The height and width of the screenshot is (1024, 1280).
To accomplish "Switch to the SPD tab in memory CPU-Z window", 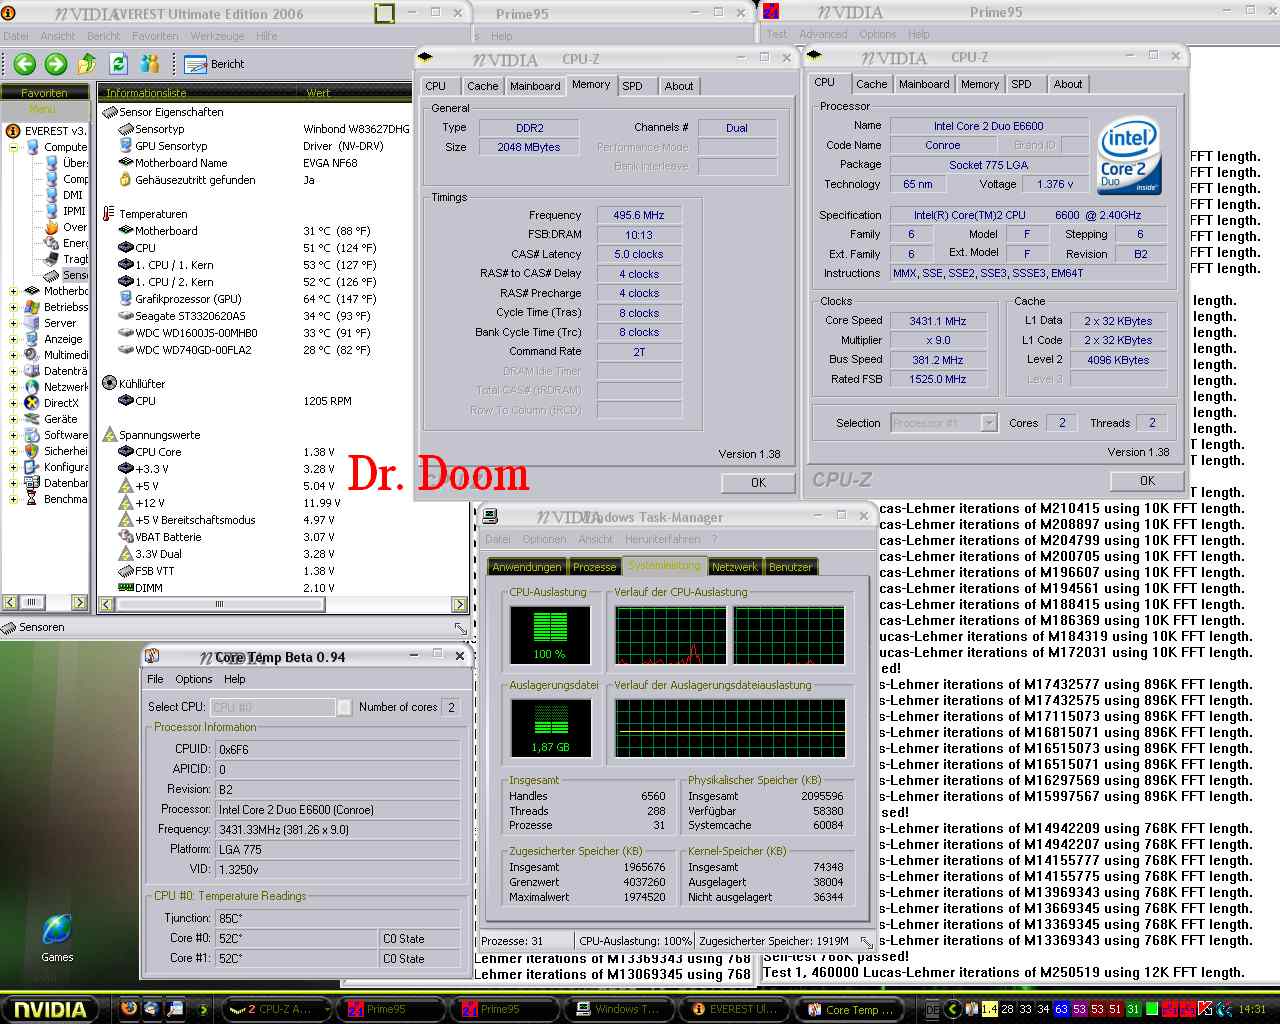I will coord(632,86).
